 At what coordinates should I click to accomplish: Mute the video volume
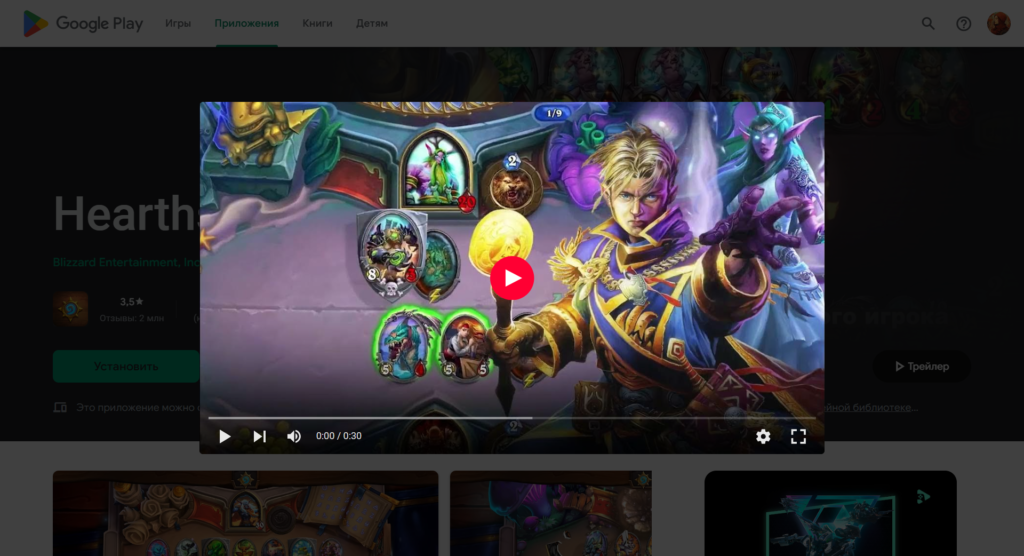click(x=294, y=436)
